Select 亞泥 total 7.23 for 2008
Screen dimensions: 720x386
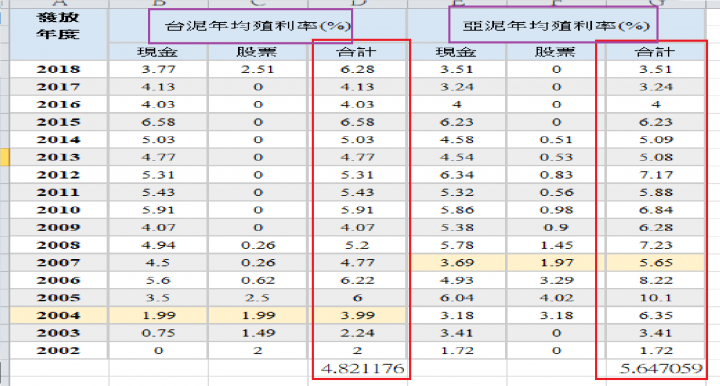pyautogui.click(x=656, y=245)
